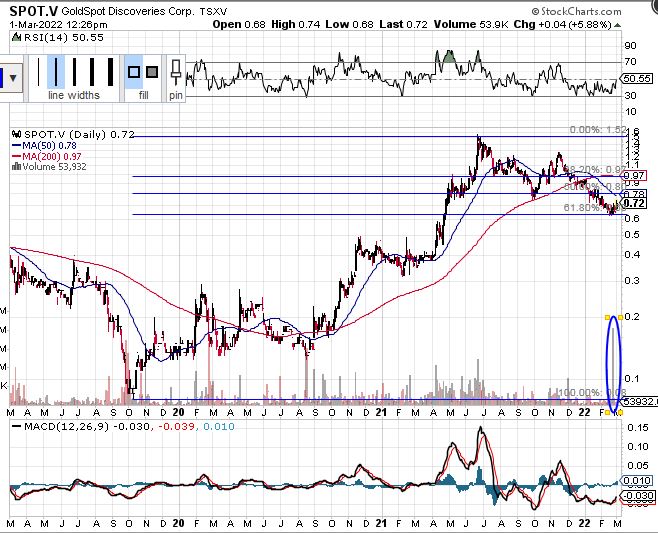Screen dimensions: 658x533
Task: Click the Volume 53.9K header value
Action: (471, 24)
